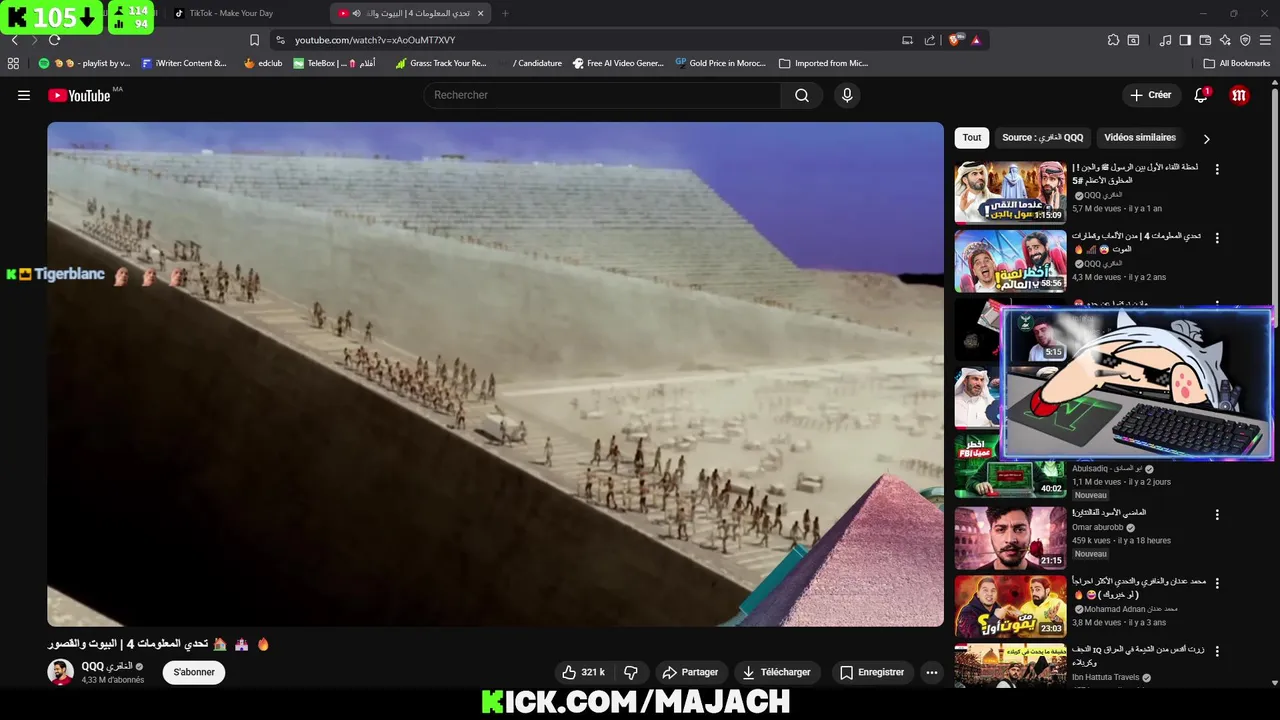Open the iWriter: Content &... bookmark

point(184,63)
